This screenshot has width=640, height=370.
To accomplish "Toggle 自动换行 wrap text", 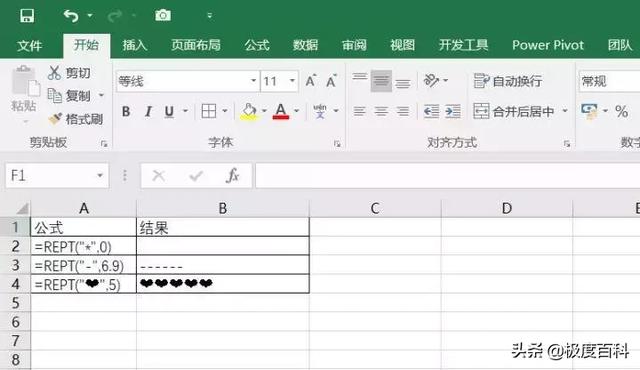I will 508,81.
